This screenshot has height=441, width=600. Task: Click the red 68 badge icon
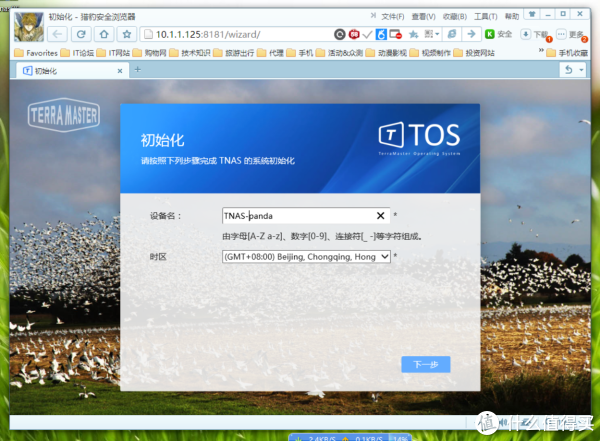tap(354, 34)
